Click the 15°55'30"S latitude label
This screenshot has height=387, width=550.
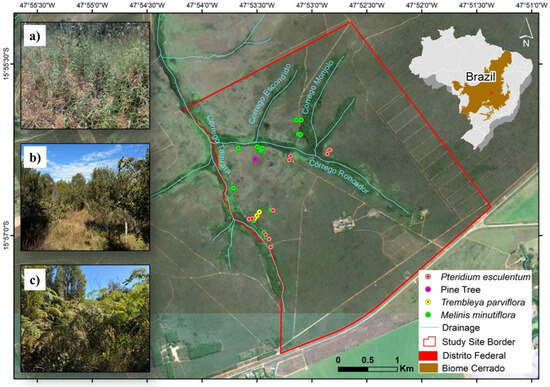[7, 64]
